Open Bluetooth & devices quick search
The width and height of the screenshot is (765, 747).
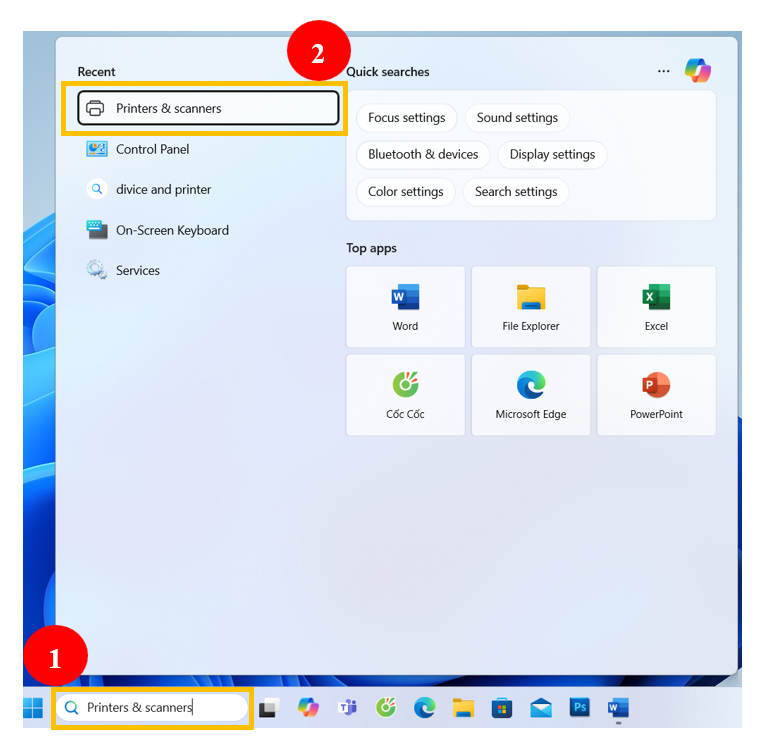point(423,154)
